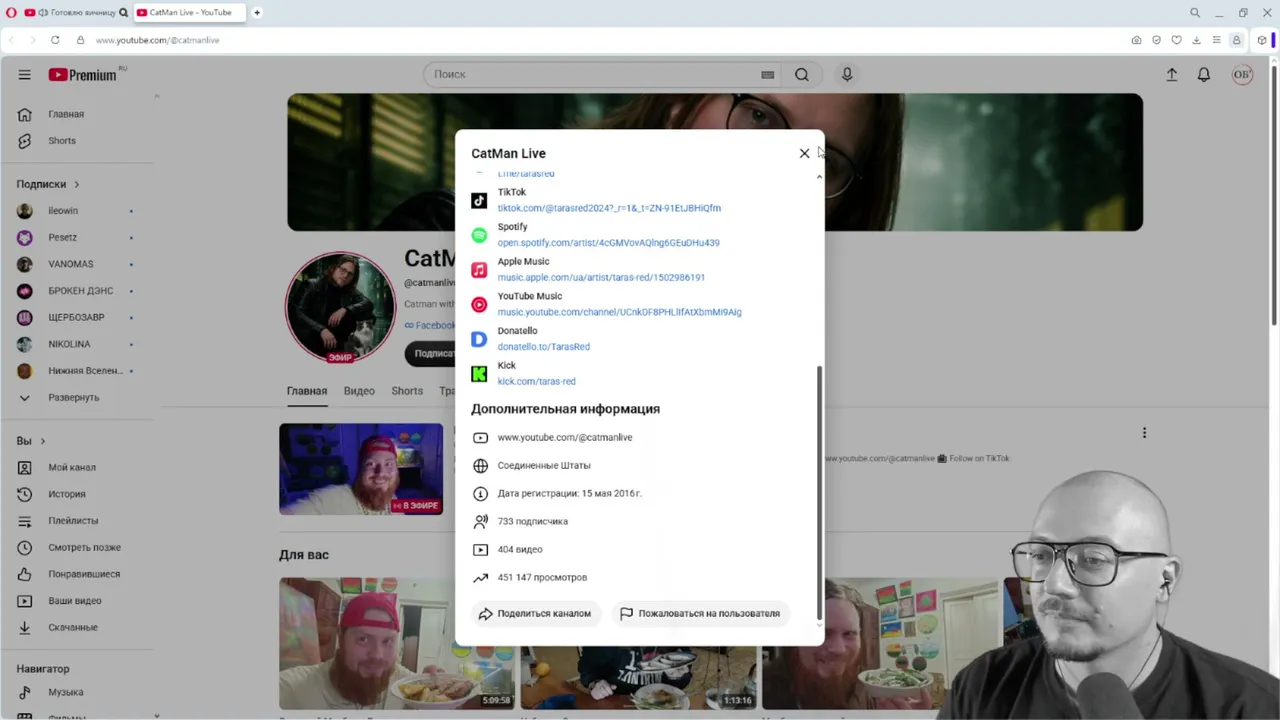Open the ЩЕРБОЗАВР subscription channel
Viewport: 1280px width, 720px height.
coord(76,317)
